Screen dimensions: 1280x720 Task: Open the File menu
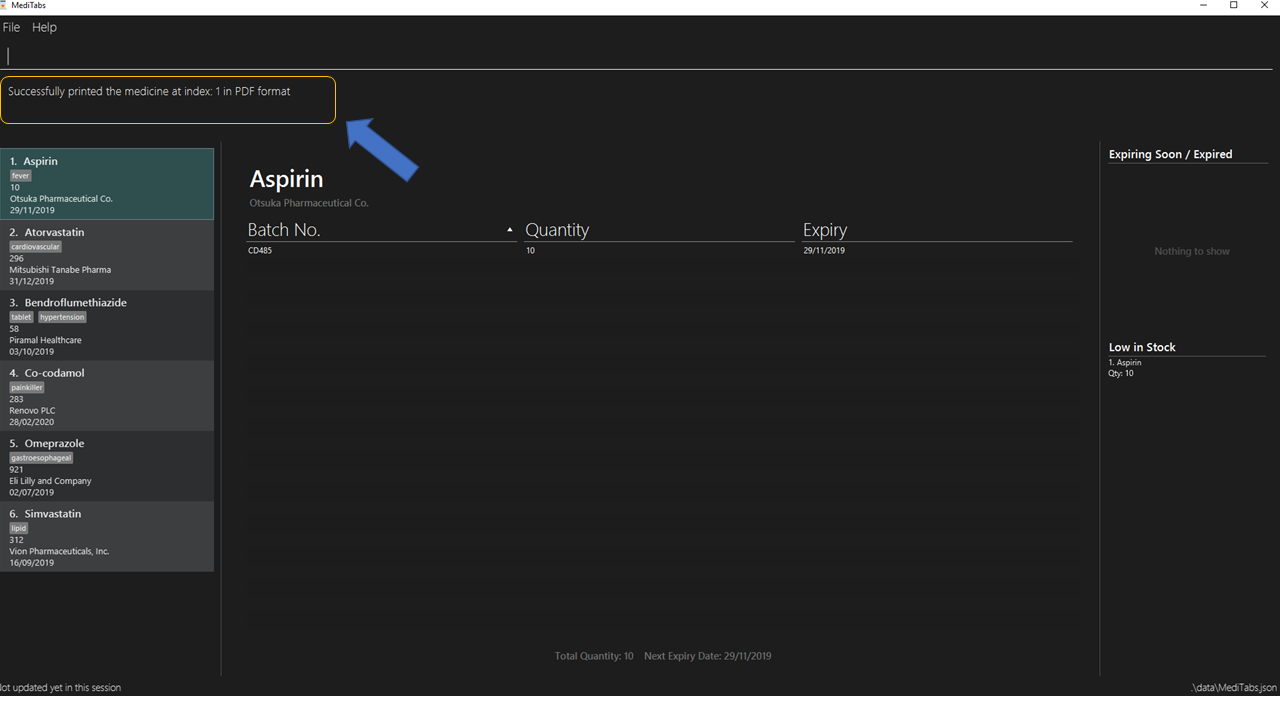tap(12, 27)
